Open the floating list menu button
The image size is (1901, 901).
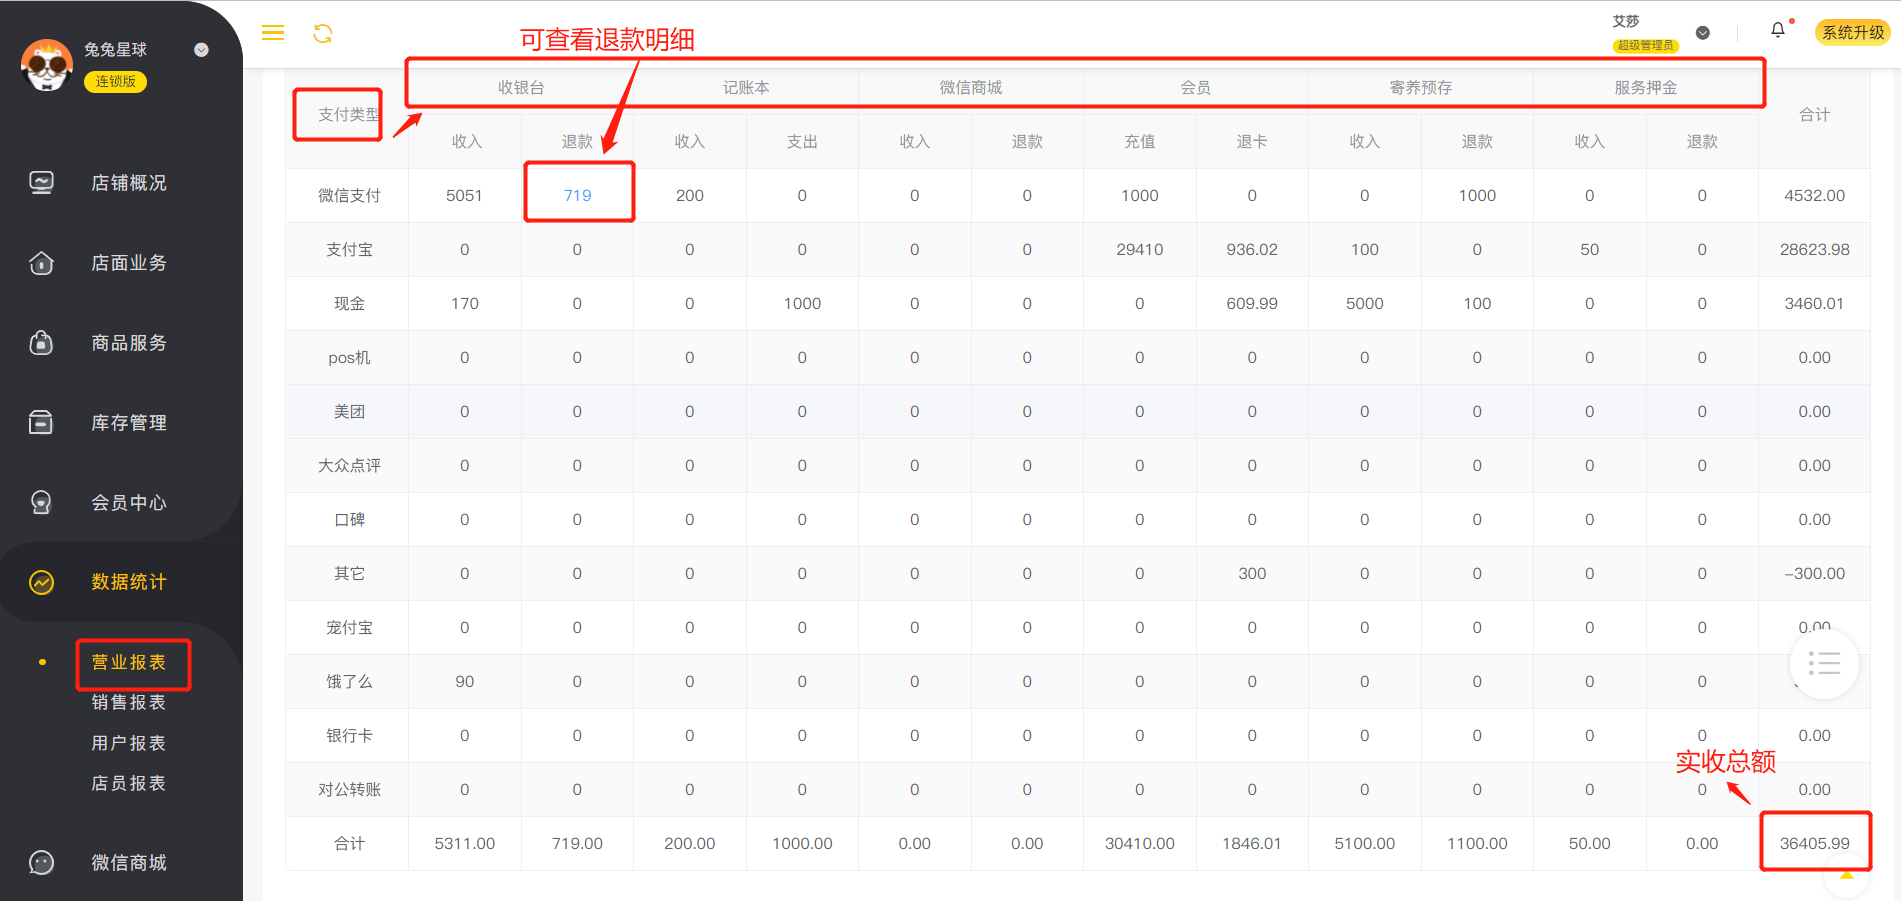tap(1824, 663)
